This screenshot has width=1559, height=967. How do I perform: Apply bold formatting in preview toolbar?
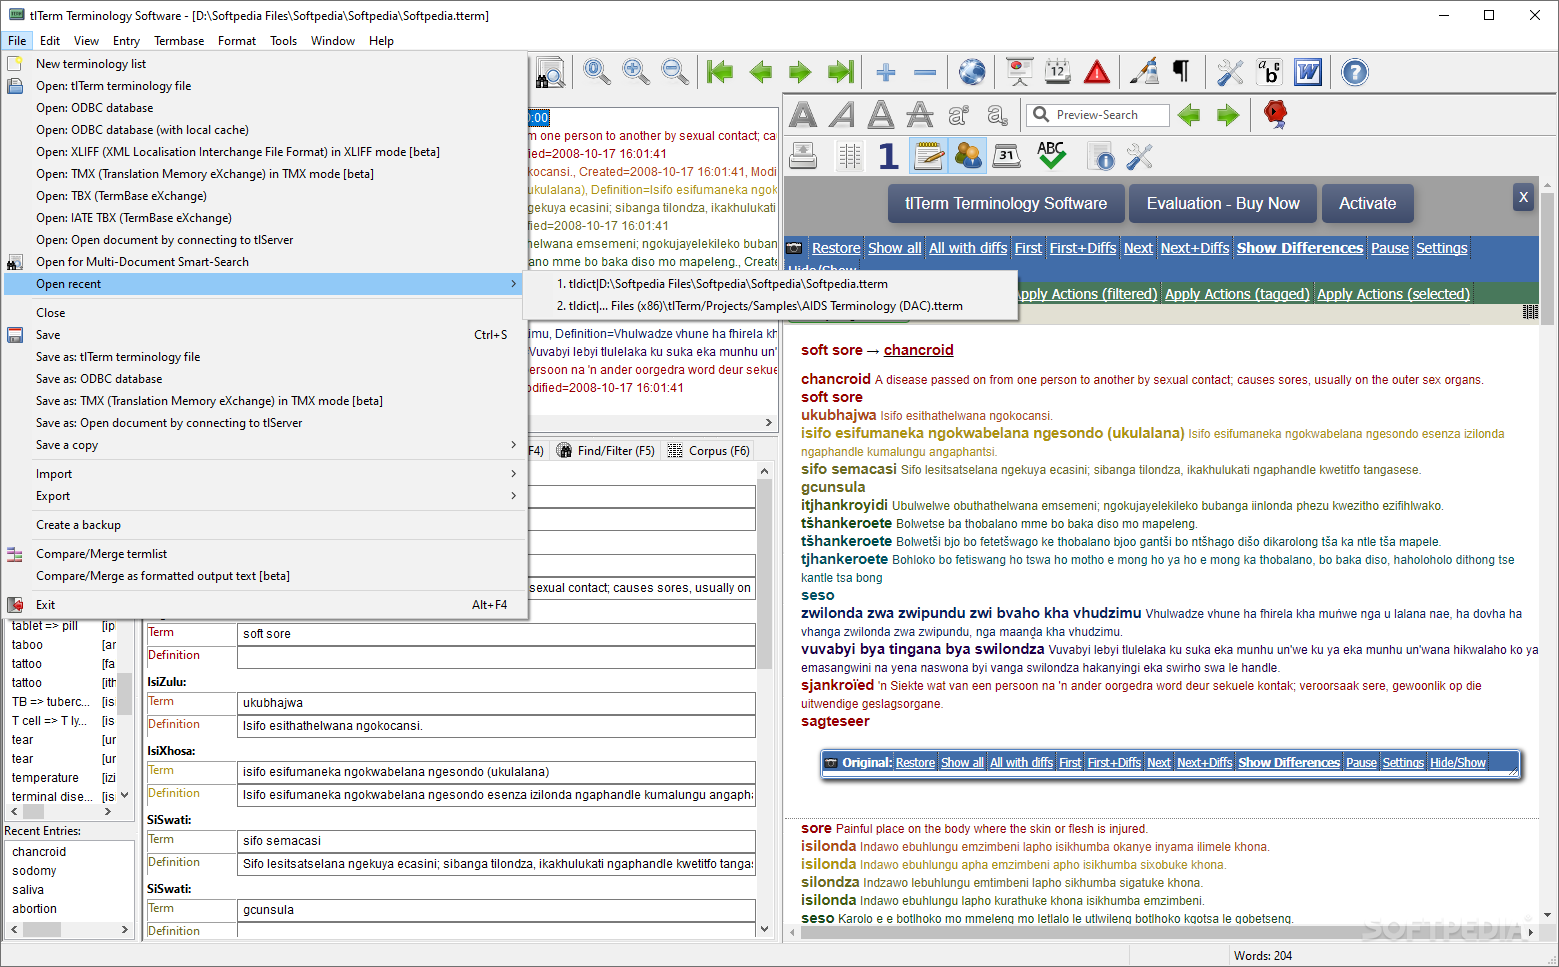[x=803, y=115]
